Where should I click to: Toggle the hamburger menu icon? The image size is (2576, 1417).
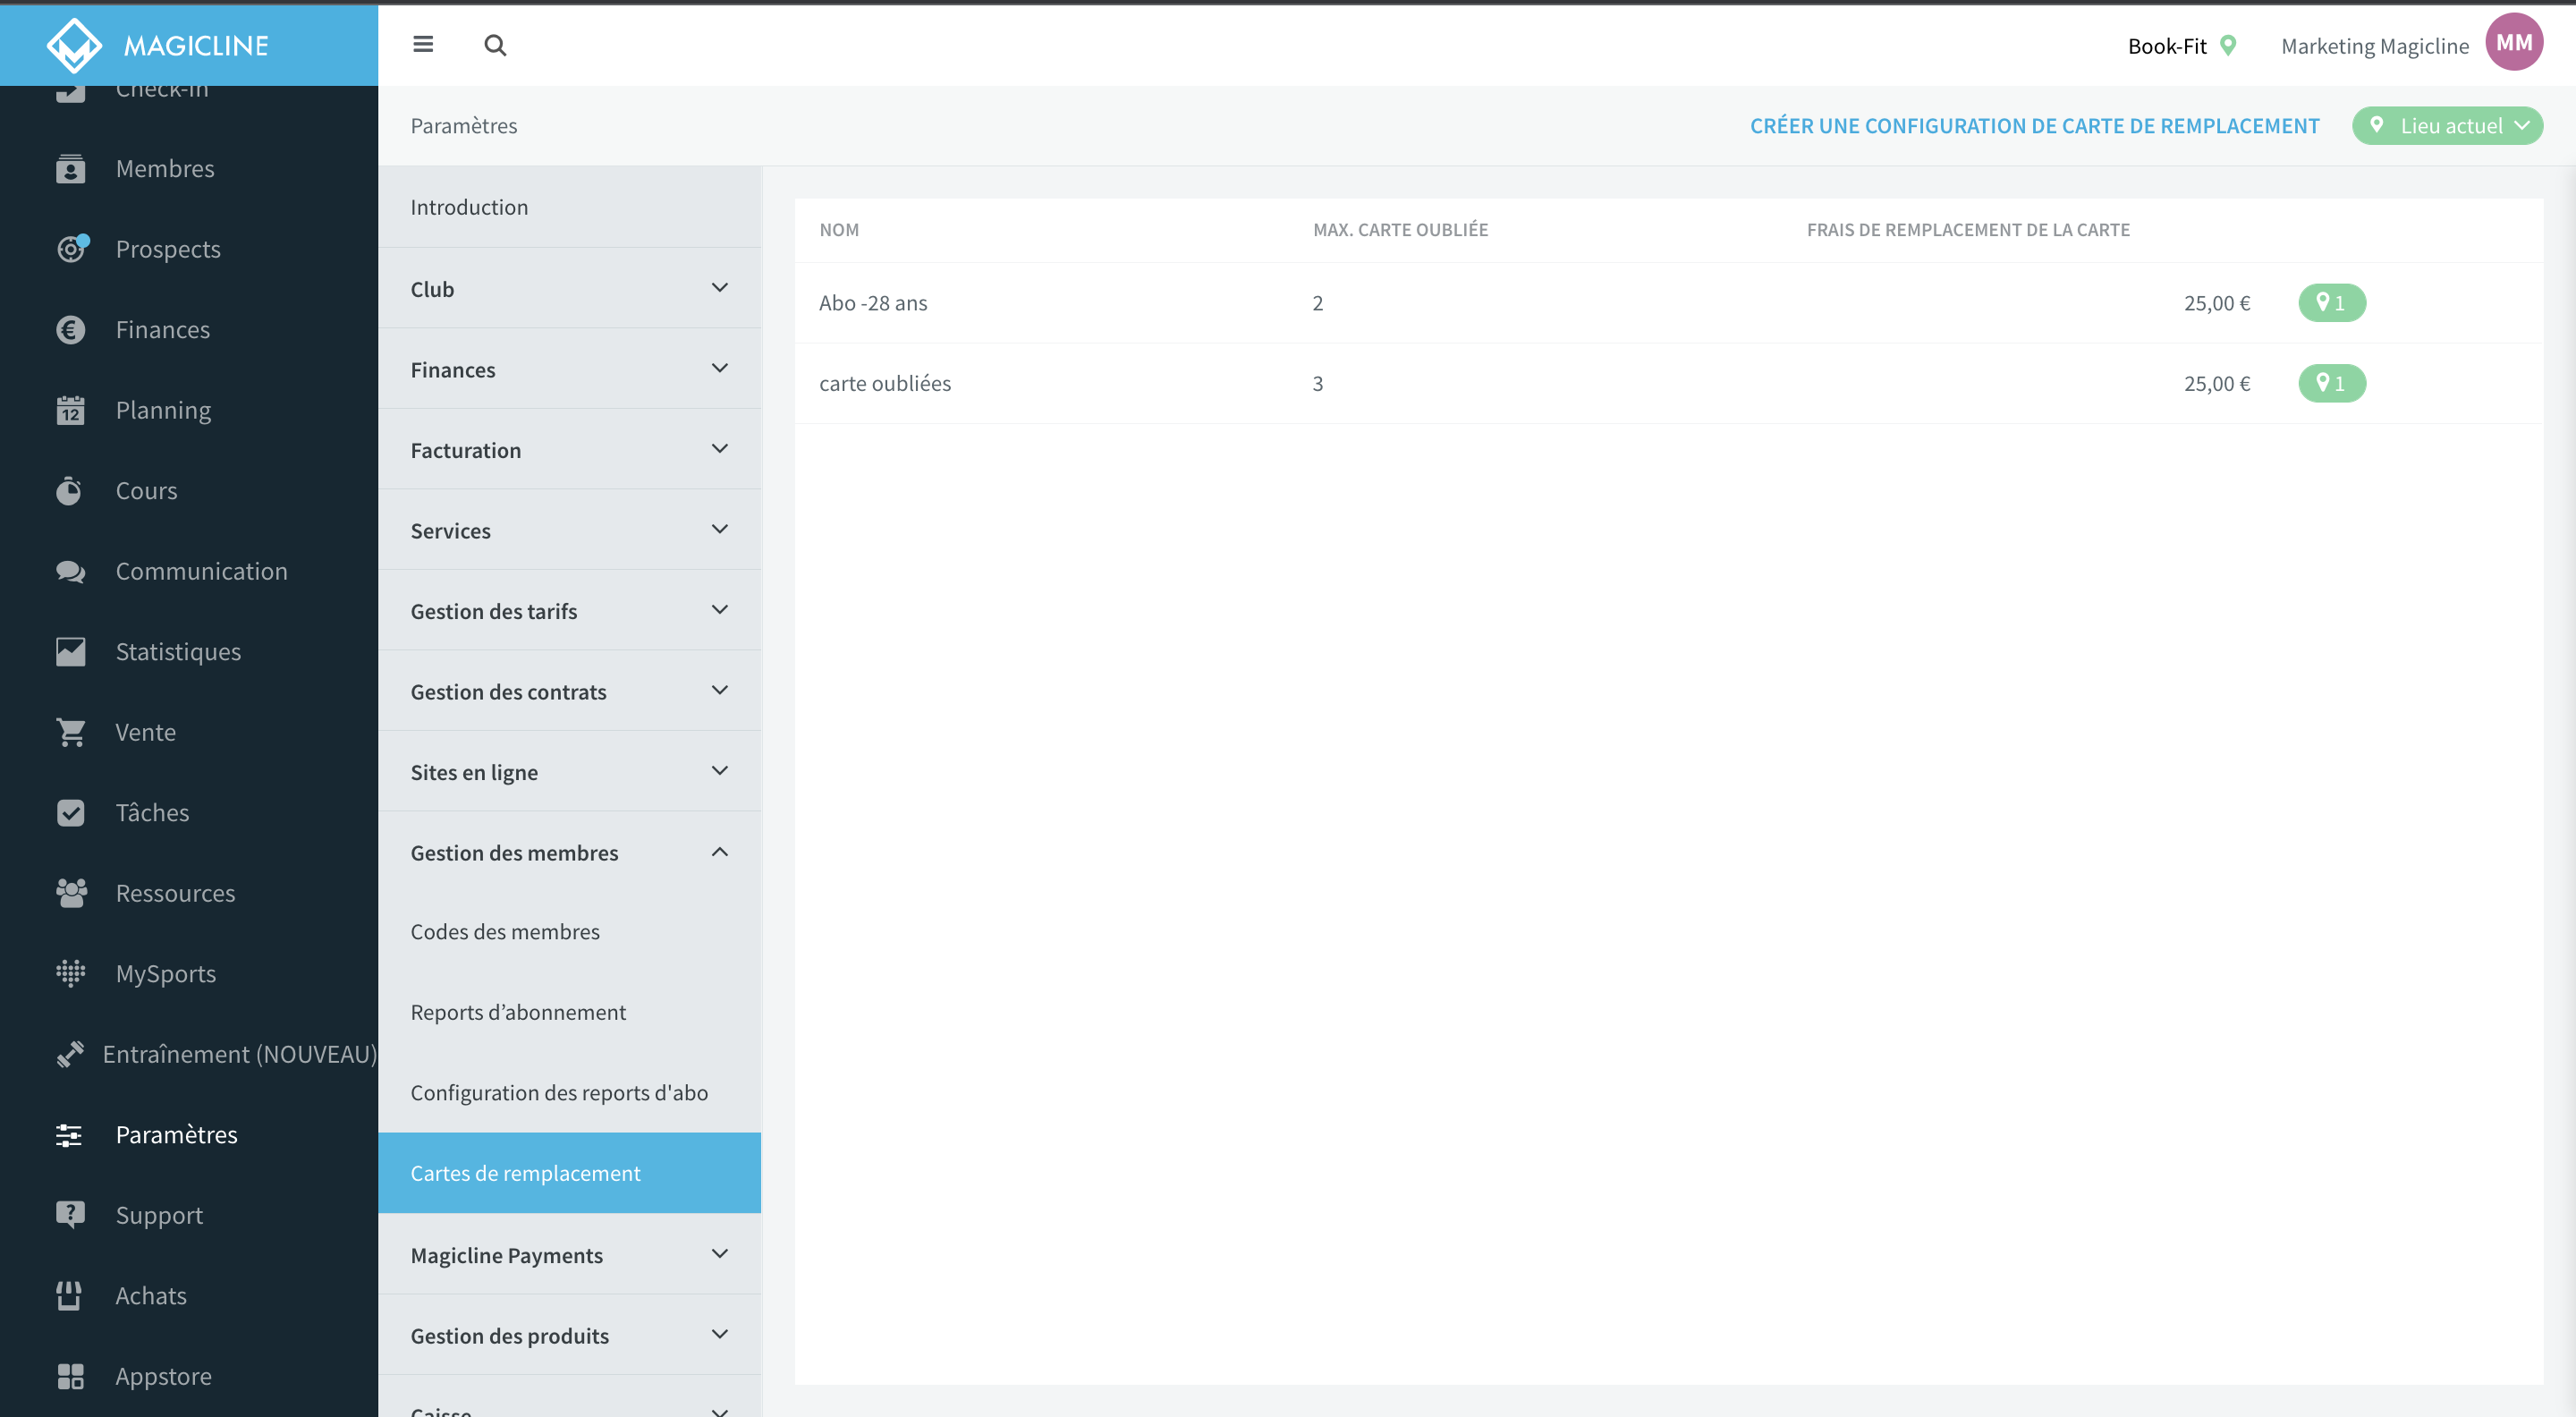tap(423, 44)
